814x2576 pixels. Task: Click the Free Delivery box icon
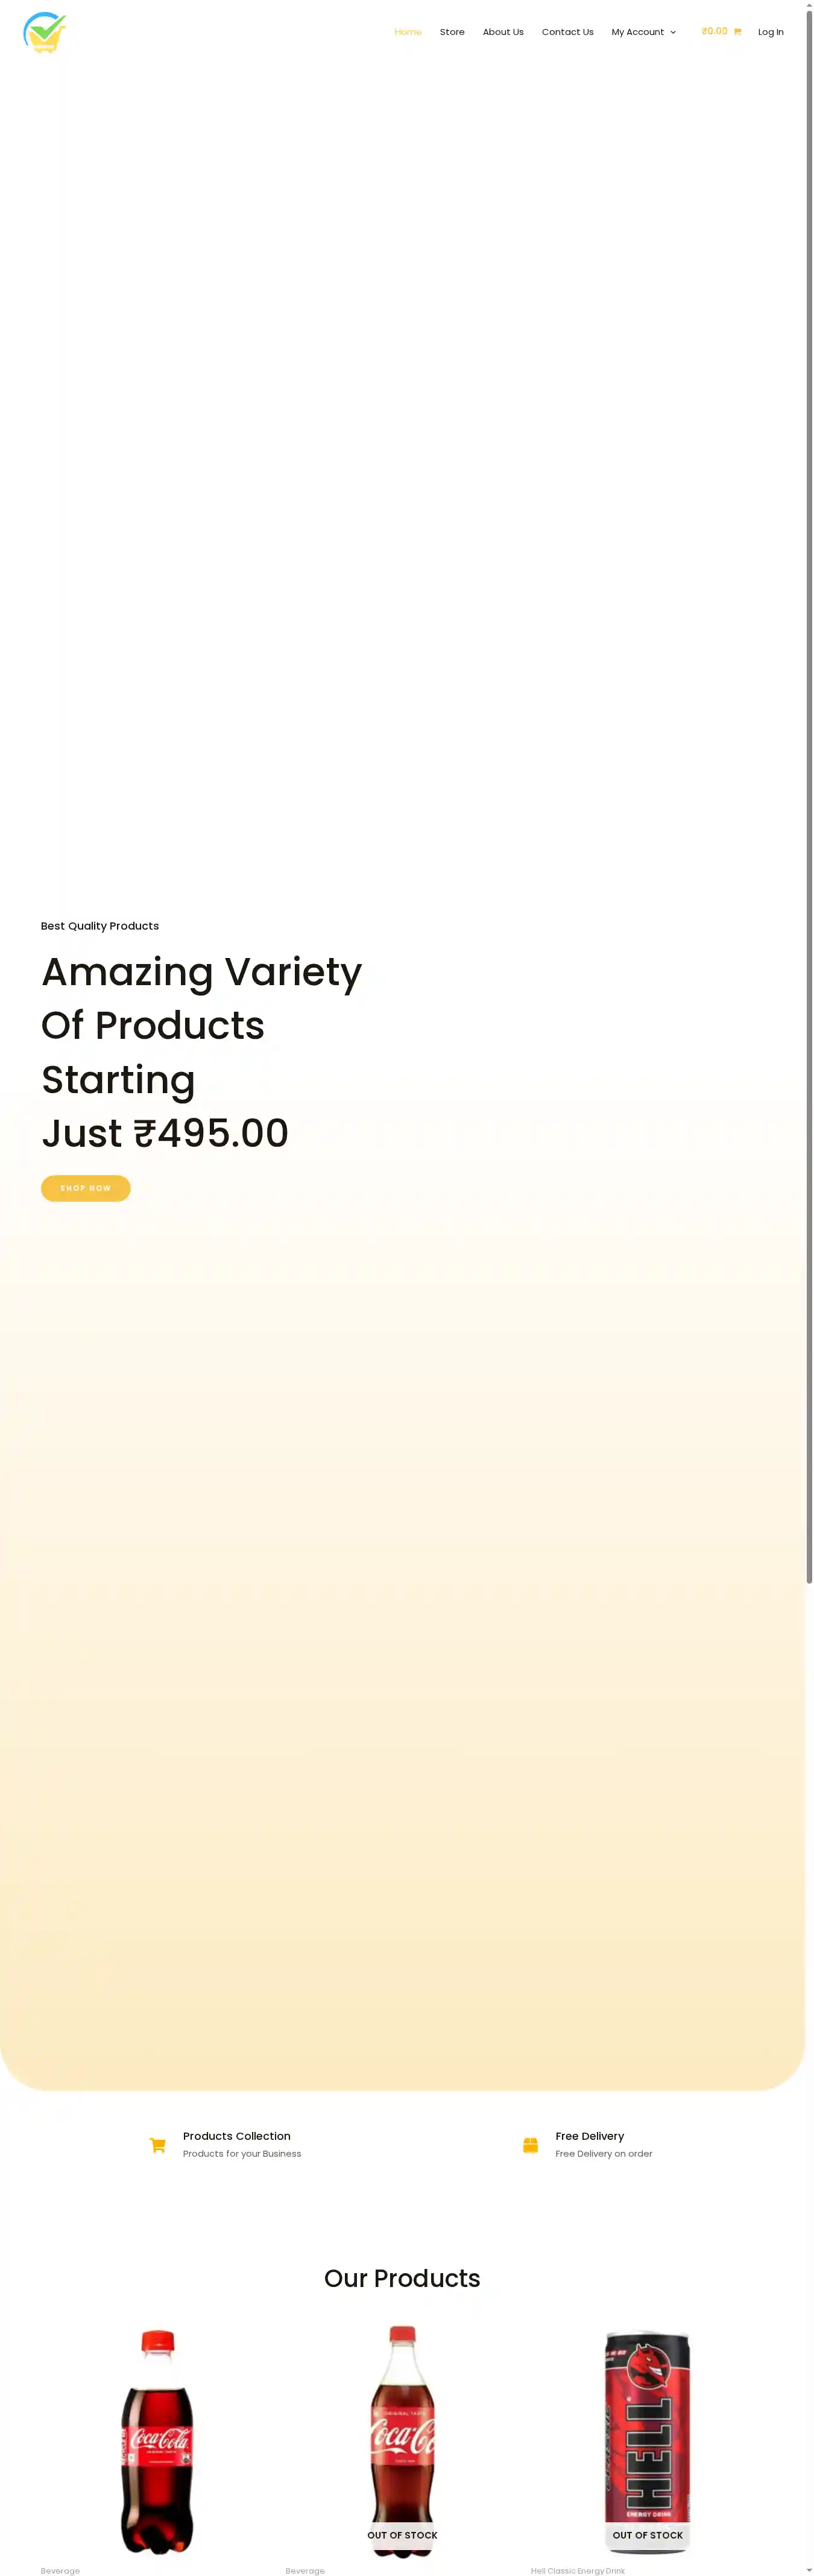click(x=530, y=2145)
